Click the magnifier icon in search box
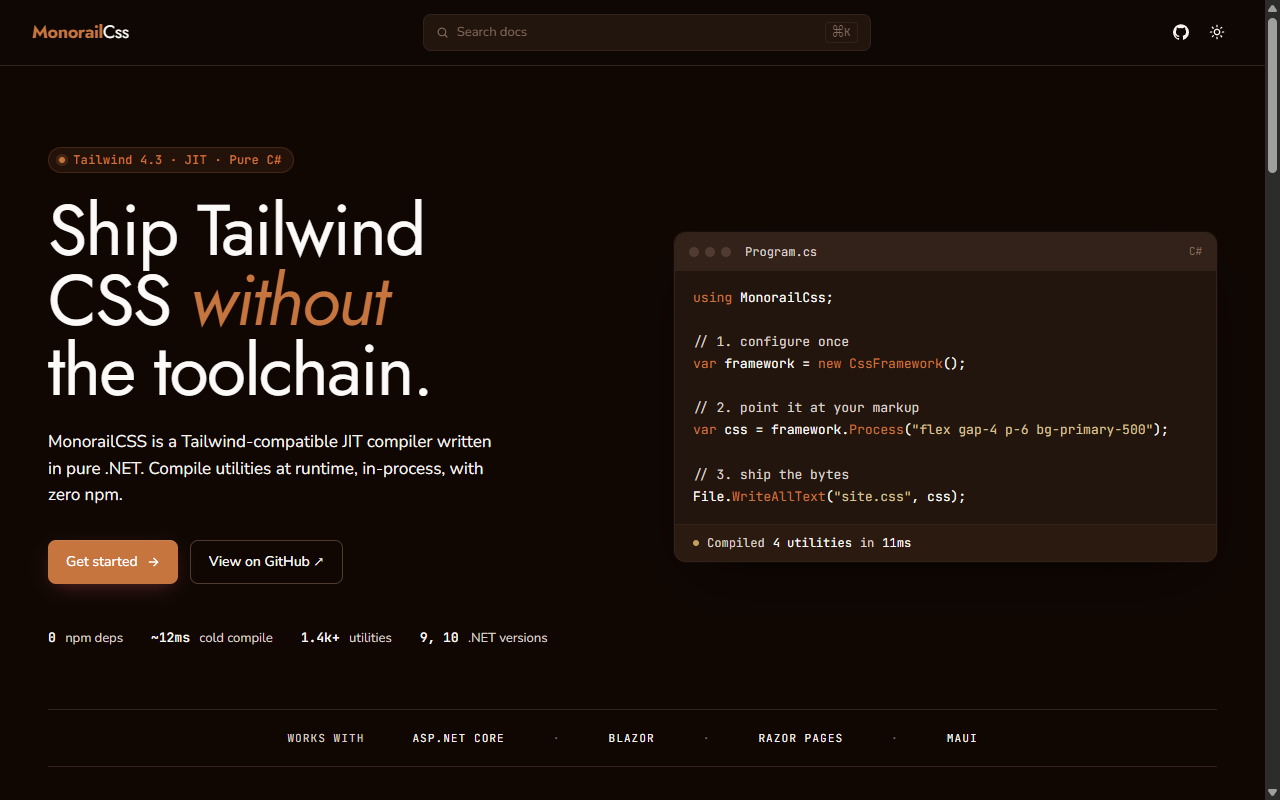Image resolution: width=1280 pixels, height=800 pixels. [442, 32]
